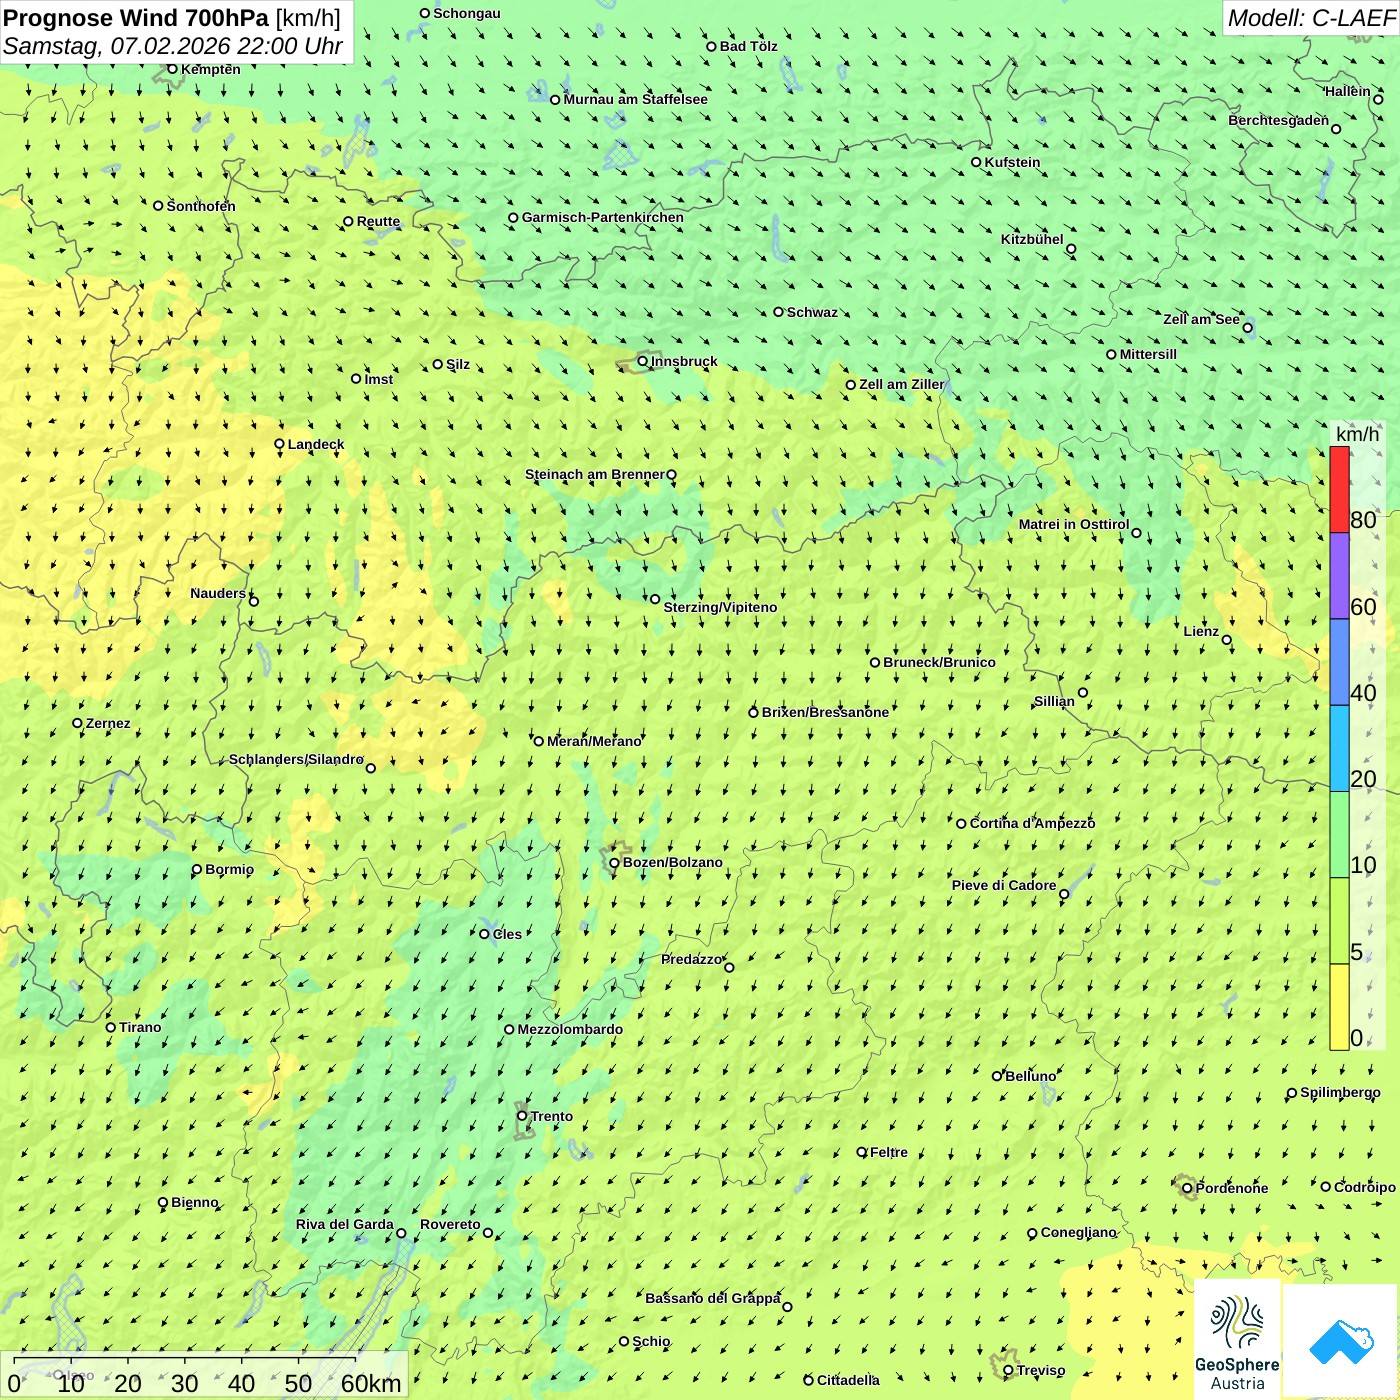Click the Meran/Merano label
Viewport: 1400px width, 1400px height.
pyautogui.click(x=594, y=741)
